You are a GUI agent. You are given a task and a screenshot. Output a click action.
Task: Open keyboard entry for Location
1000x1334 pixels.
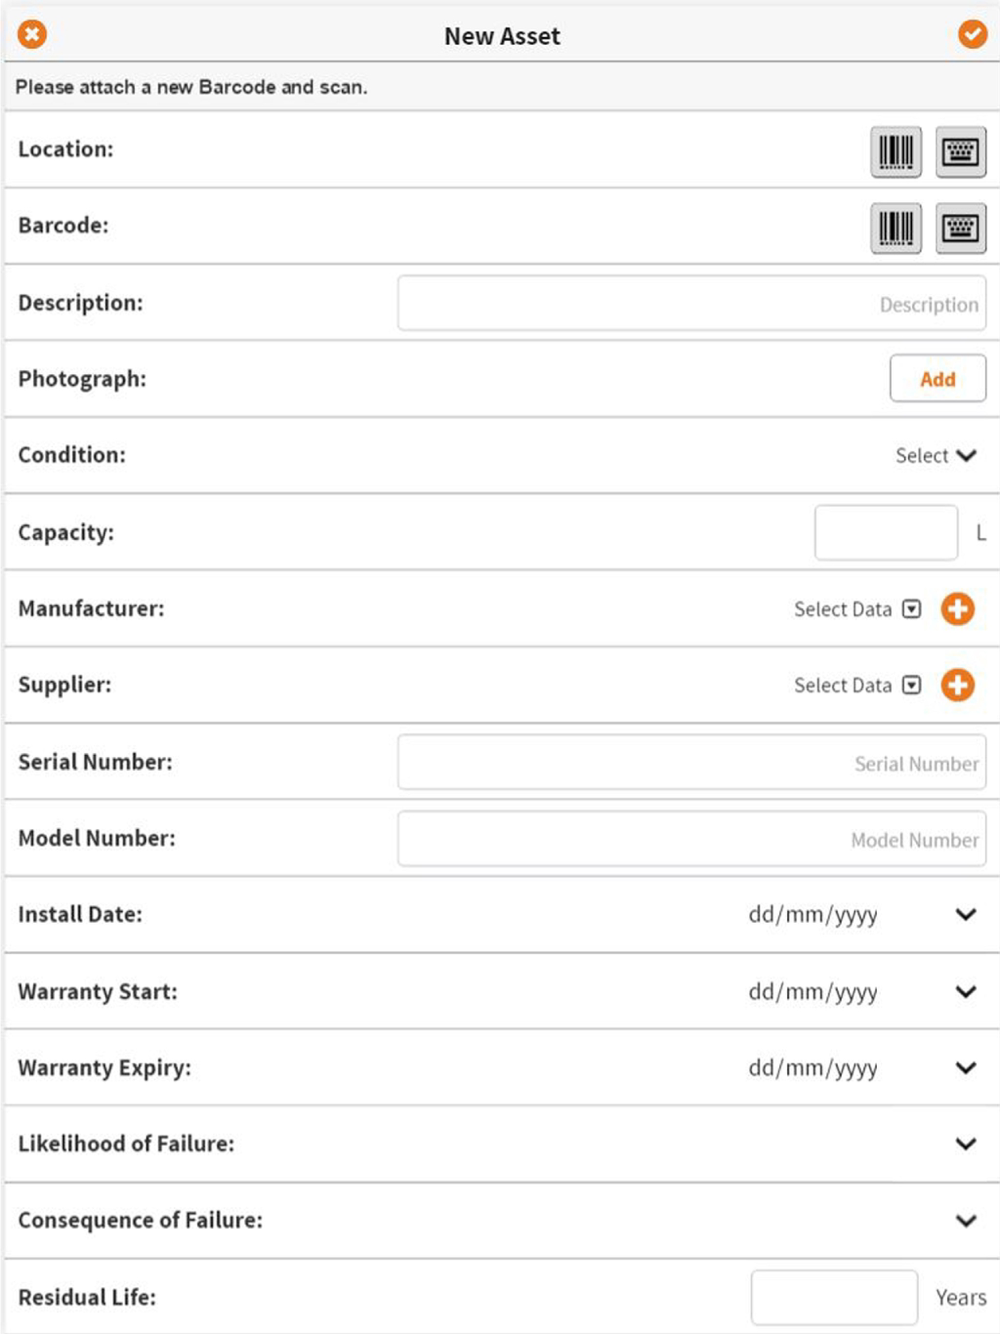tap(961, 152)
